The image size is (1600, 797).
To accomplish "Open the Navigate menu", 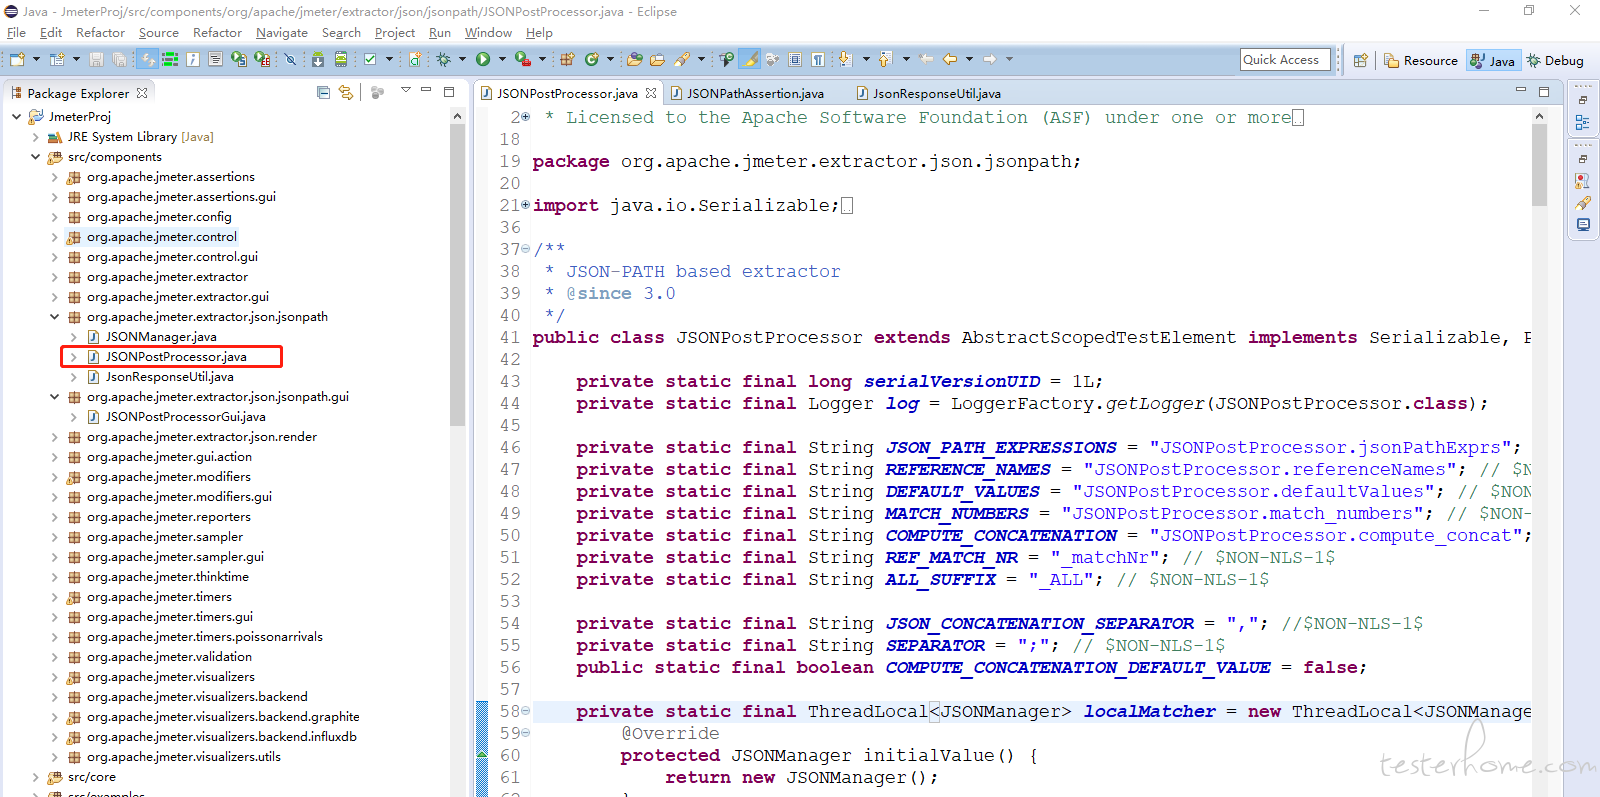I will (x=281, y=33).
